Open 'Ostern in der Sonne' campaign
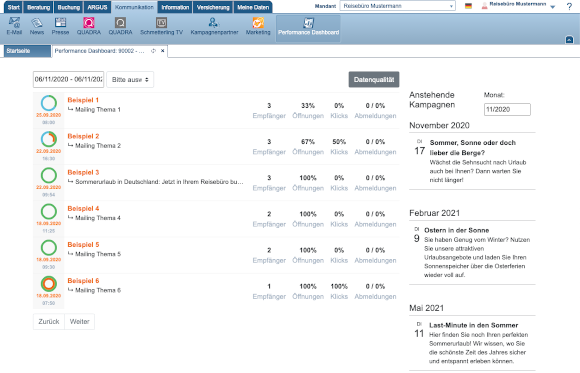Screen dimensions: 580x373 click(x=456, y=230)
